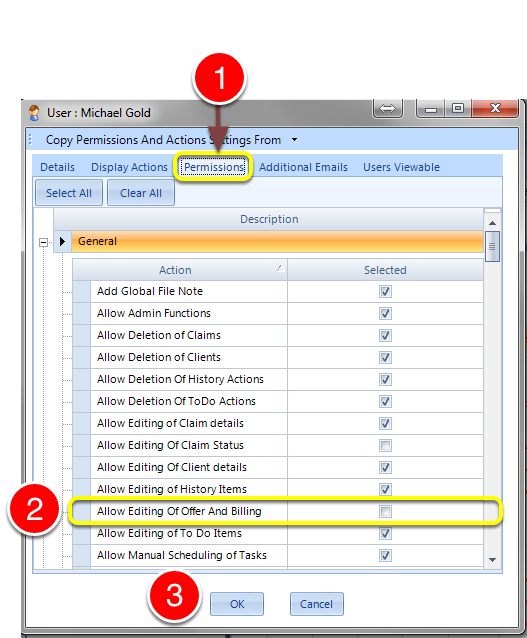The width and height of the screenshot is (527, 638).
Task: Open Copy Permissions And Actions Settings From dropdown
Action: [294, 140]
